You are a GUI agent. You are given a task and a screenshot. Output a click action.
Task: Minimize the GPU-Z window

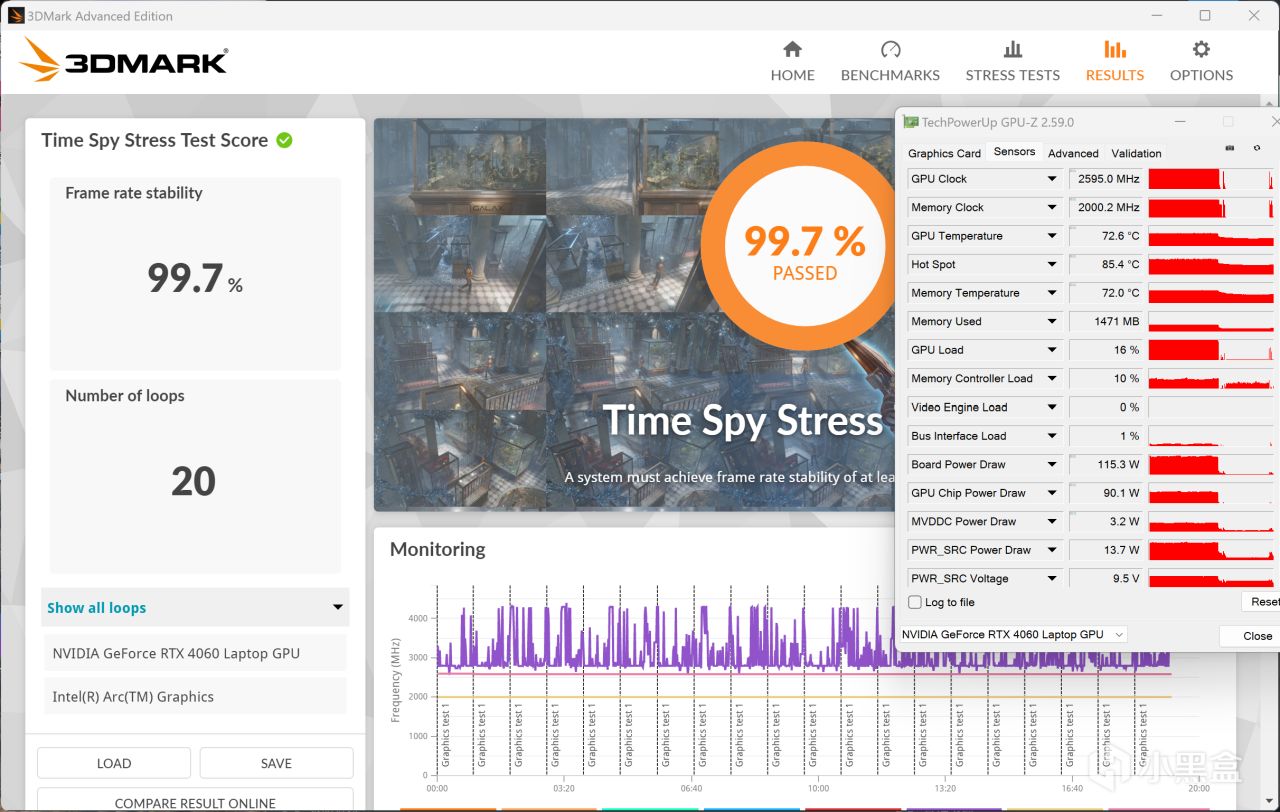point(1181,122)
